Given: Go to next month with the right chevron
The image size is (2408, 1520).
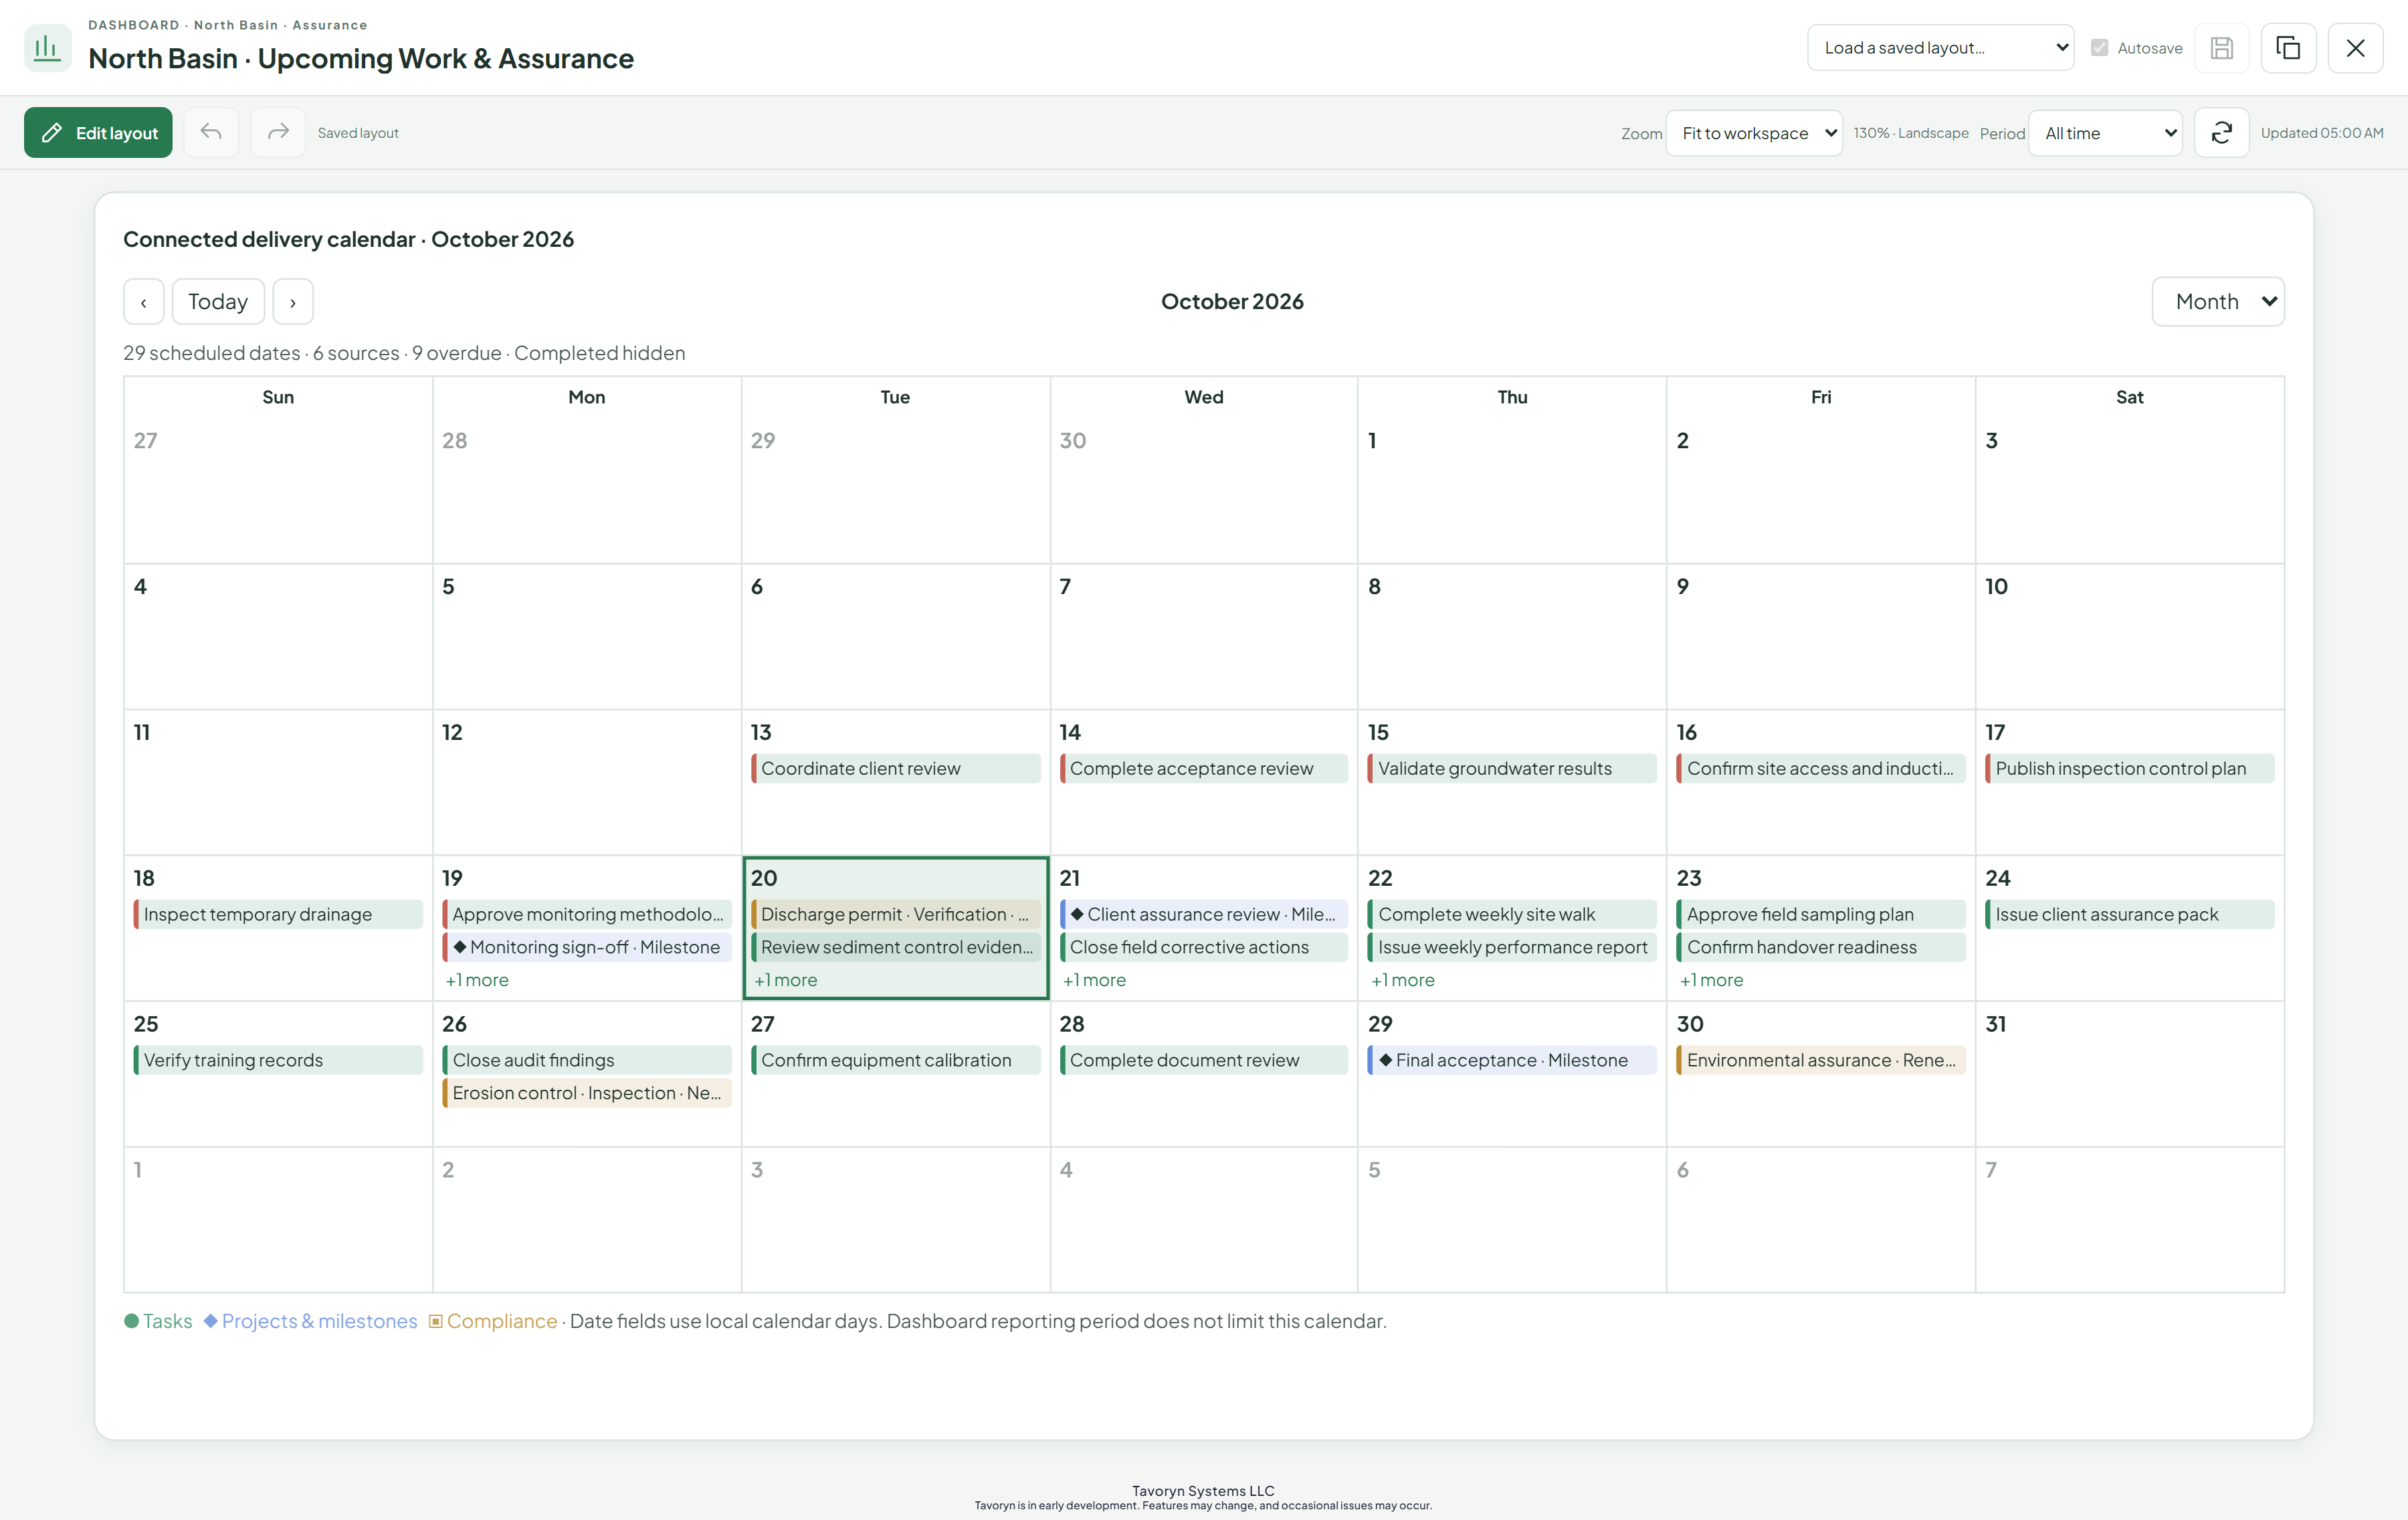Looking at the screenshot, I should pyautogui.click(x=293, y=302).
